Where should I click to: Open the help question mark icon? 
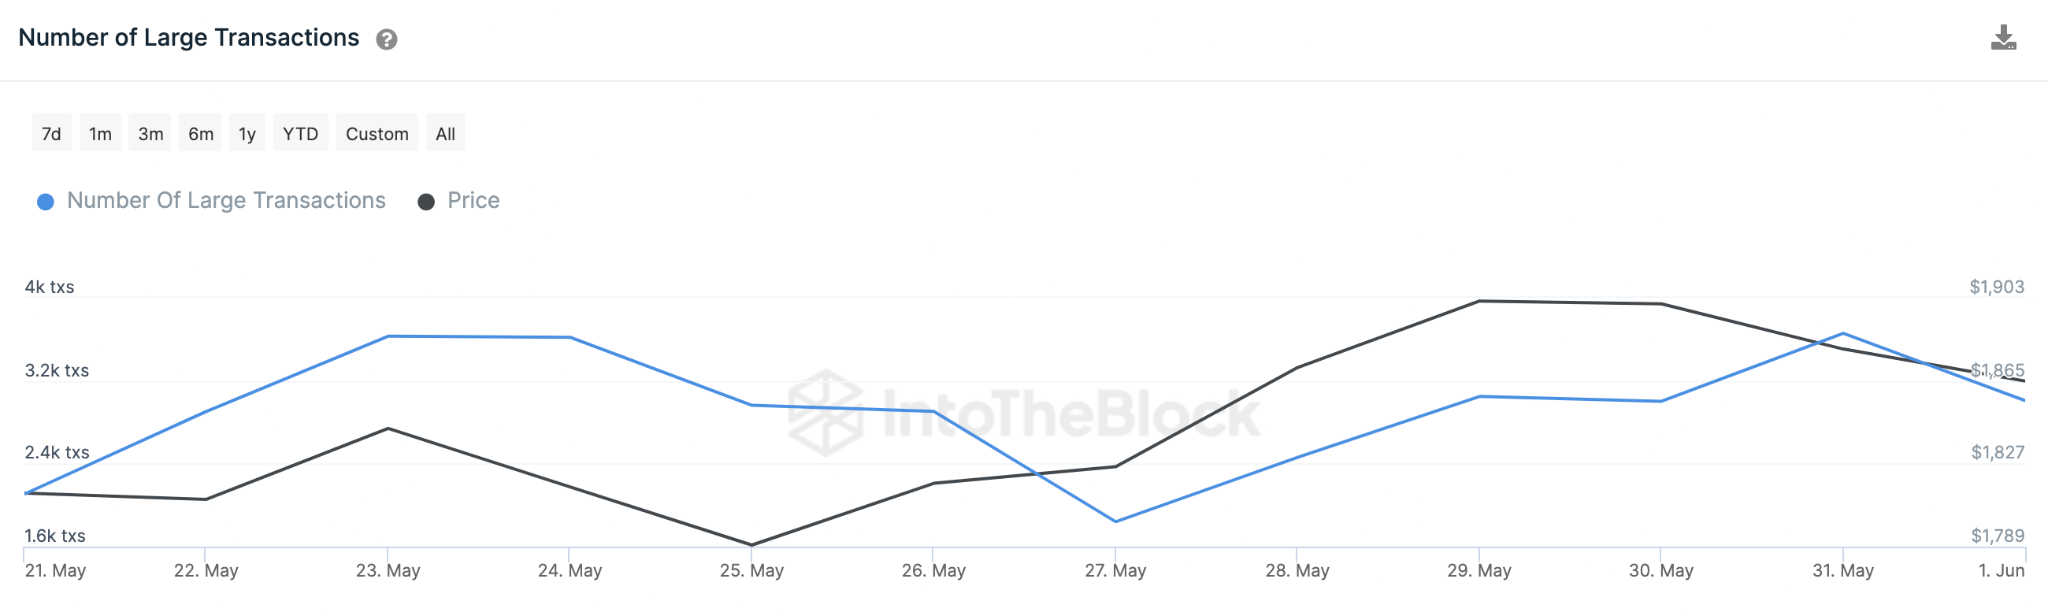(x=387, y=39)
